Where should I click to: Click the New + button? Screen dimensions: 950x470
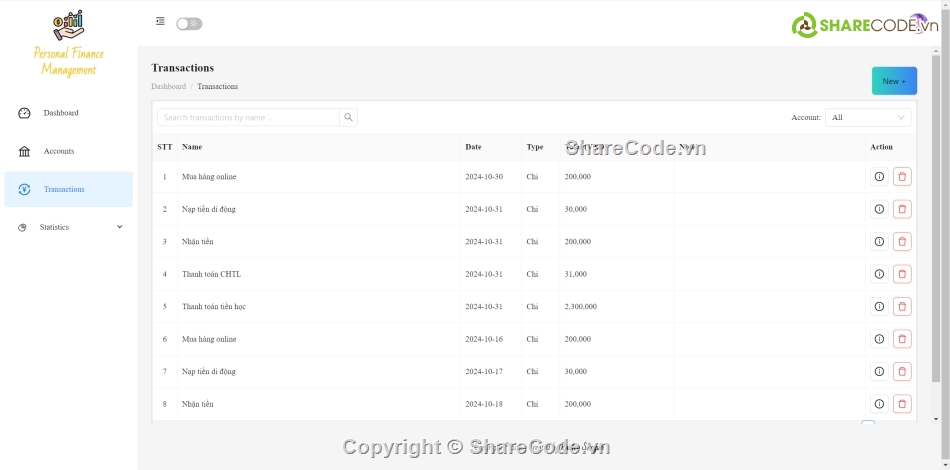[x=893, y=81]
